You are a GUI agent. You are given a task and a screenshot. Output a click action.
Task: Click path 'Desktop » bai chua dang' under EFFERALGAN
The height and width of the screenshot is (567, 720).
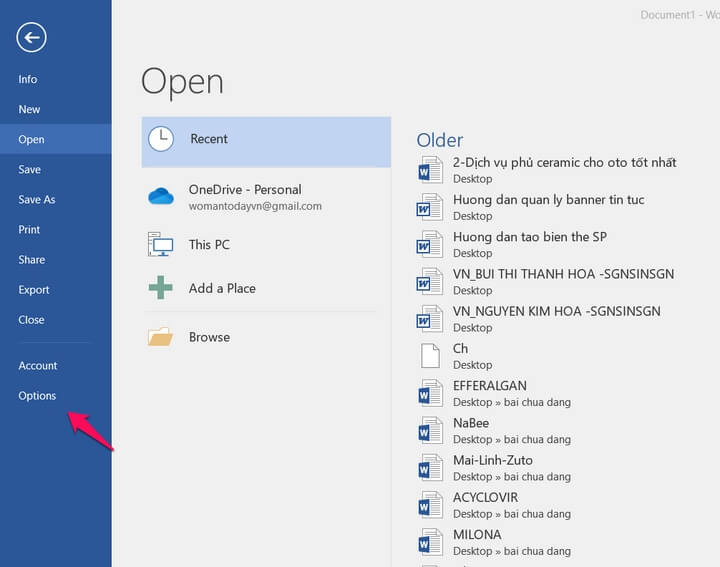(512, 402)
